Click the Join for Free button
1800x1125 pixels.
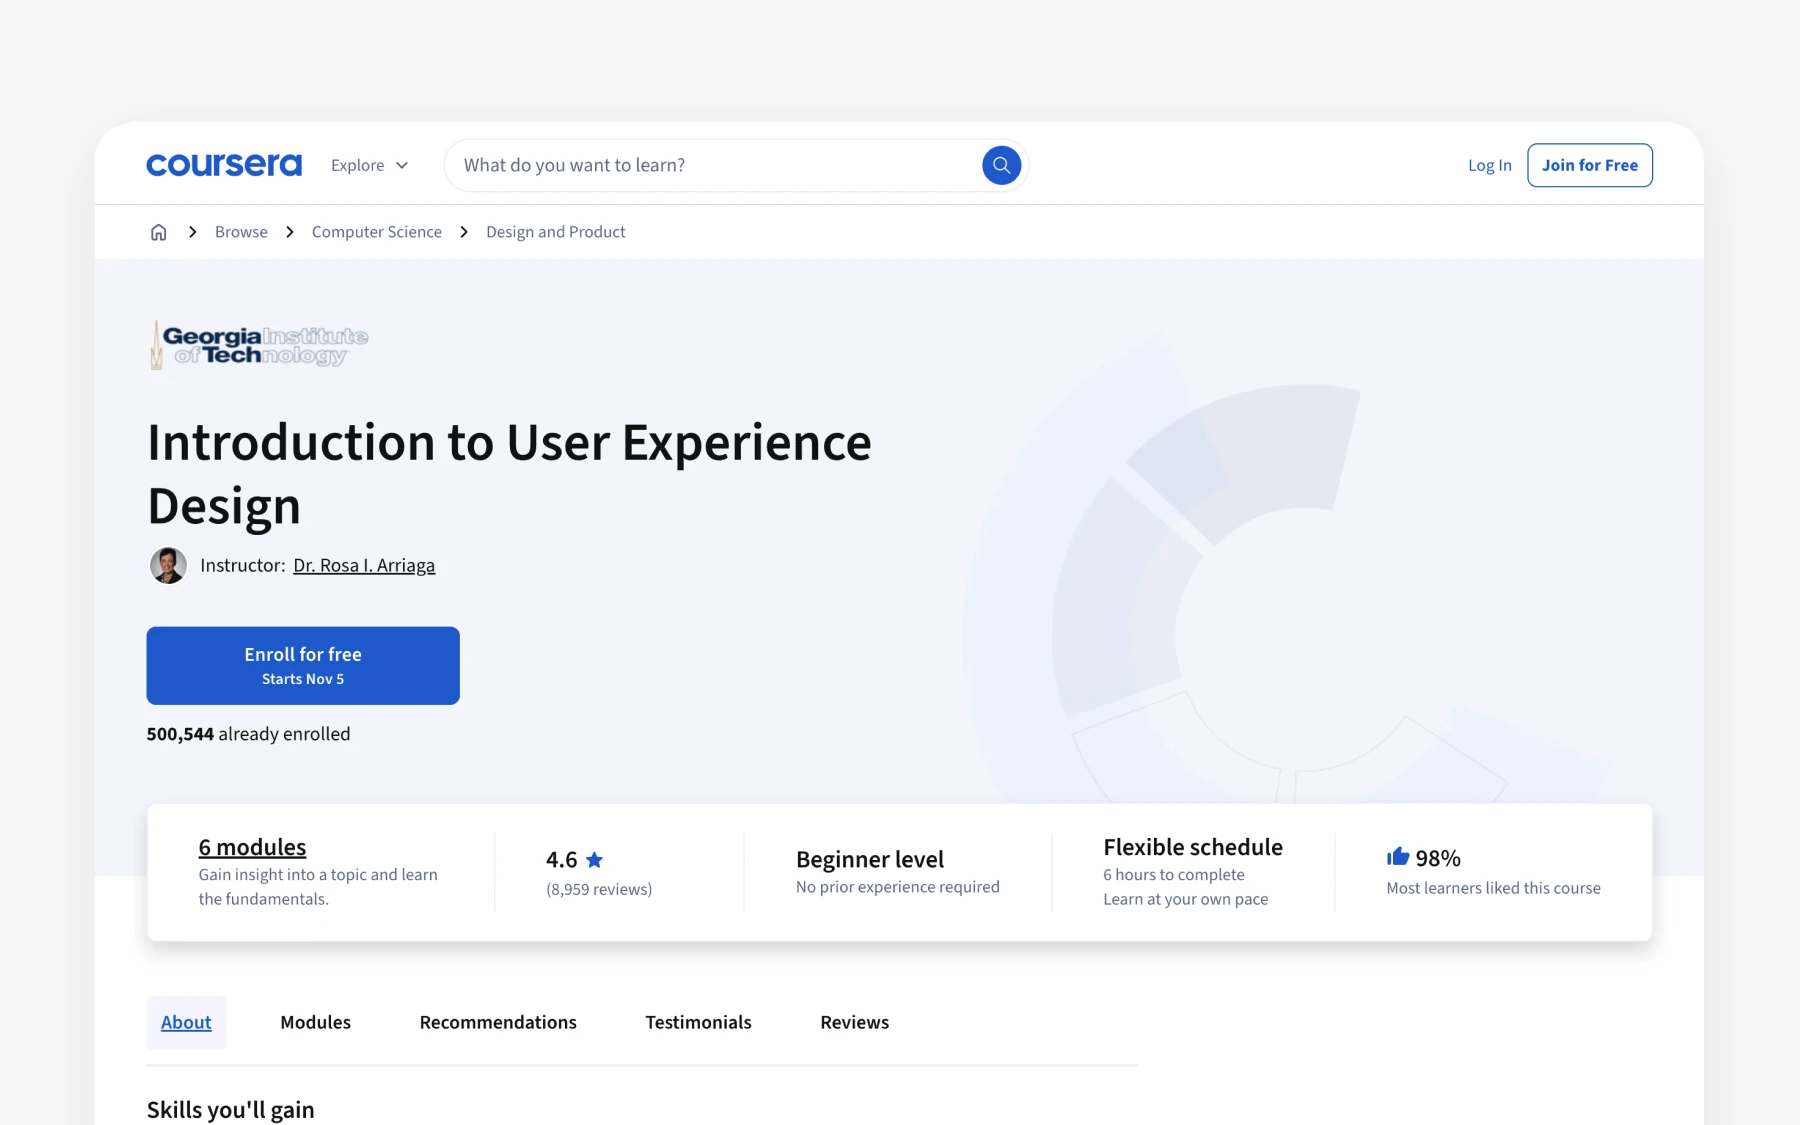pyautogui.click(x=1589, y=165)
